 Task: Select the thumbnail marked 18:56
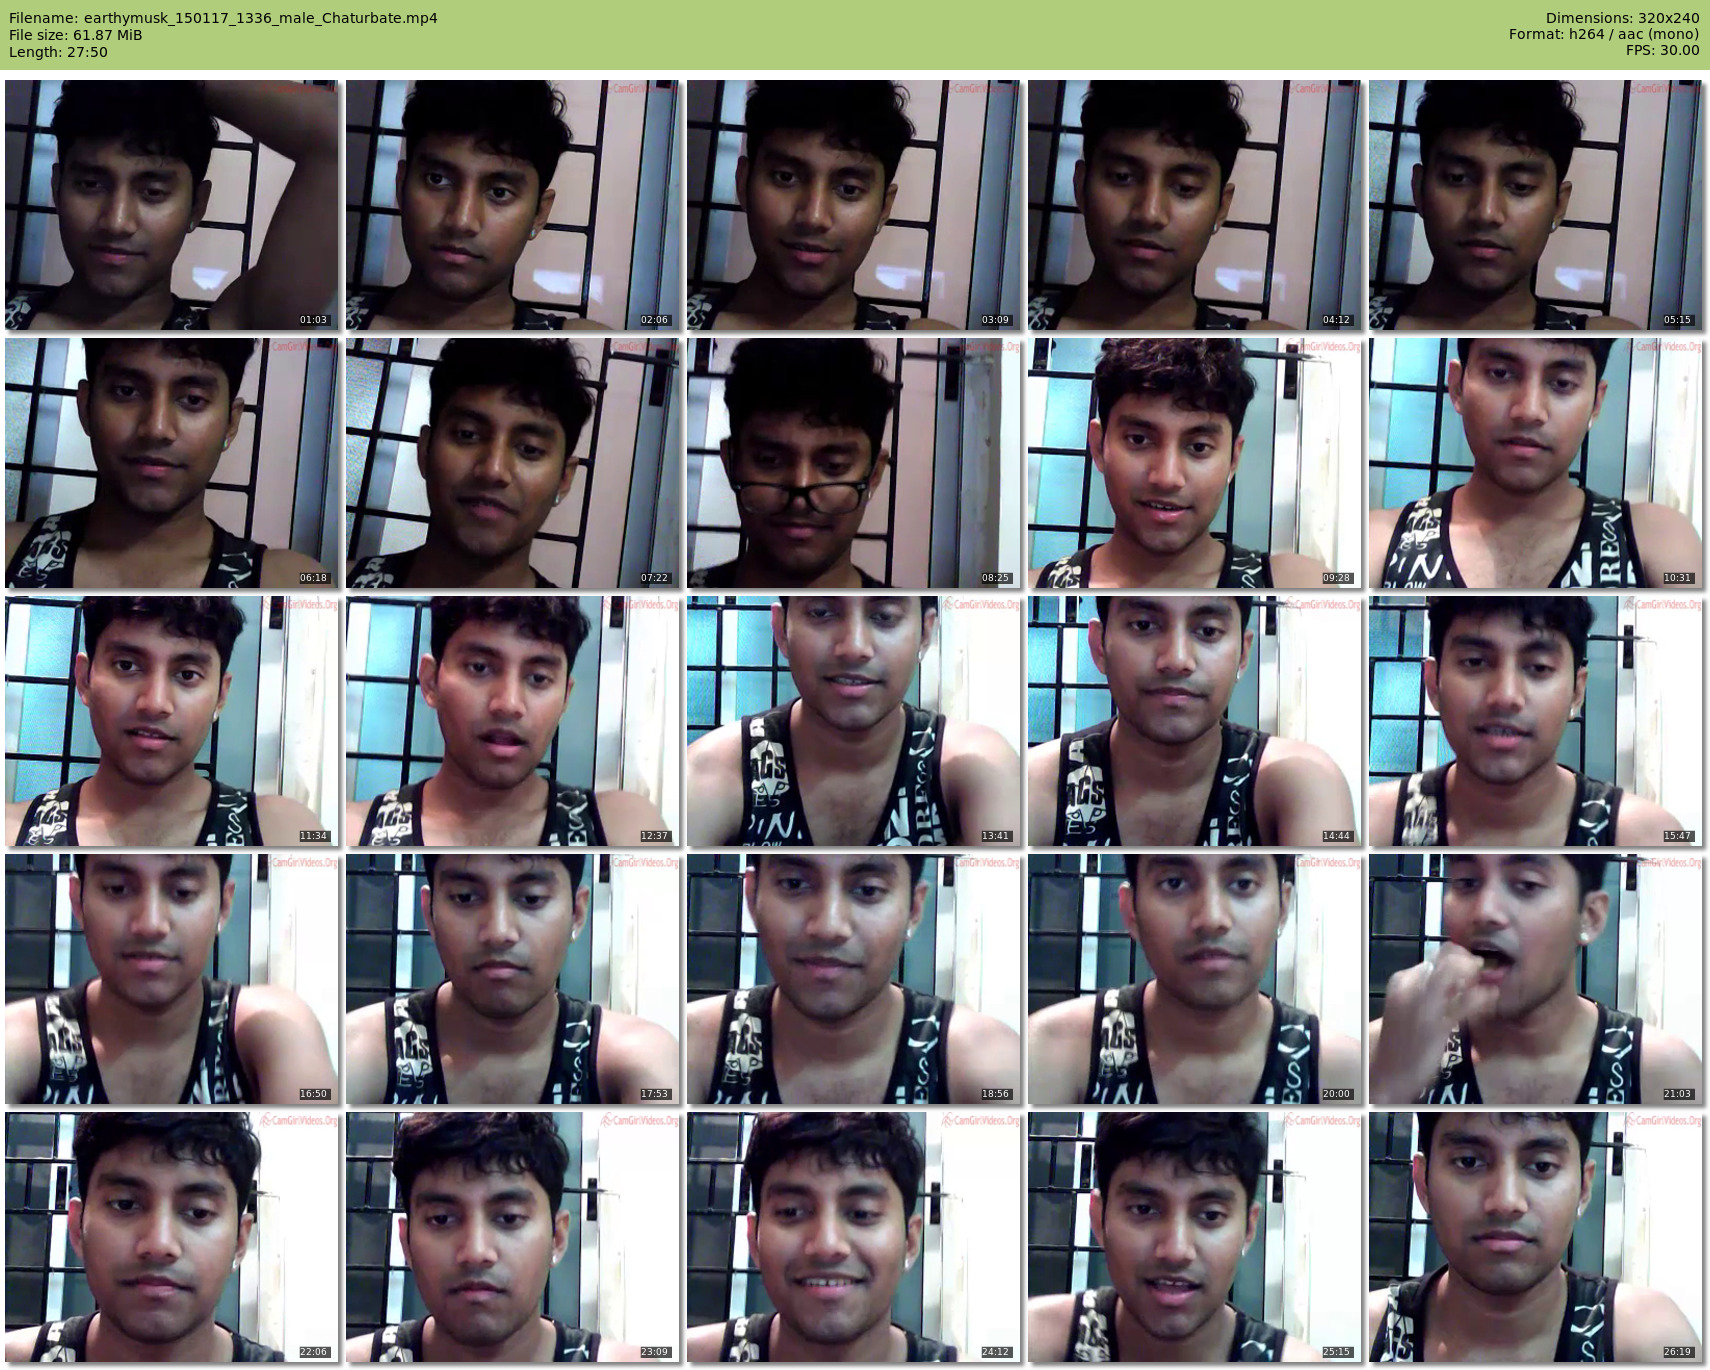click(x=854, y=979)
